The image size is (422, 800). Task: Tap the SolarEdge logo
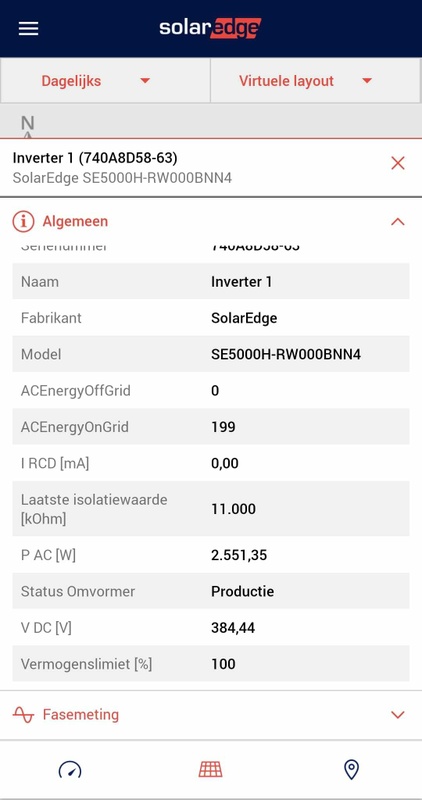click(210, 28)
